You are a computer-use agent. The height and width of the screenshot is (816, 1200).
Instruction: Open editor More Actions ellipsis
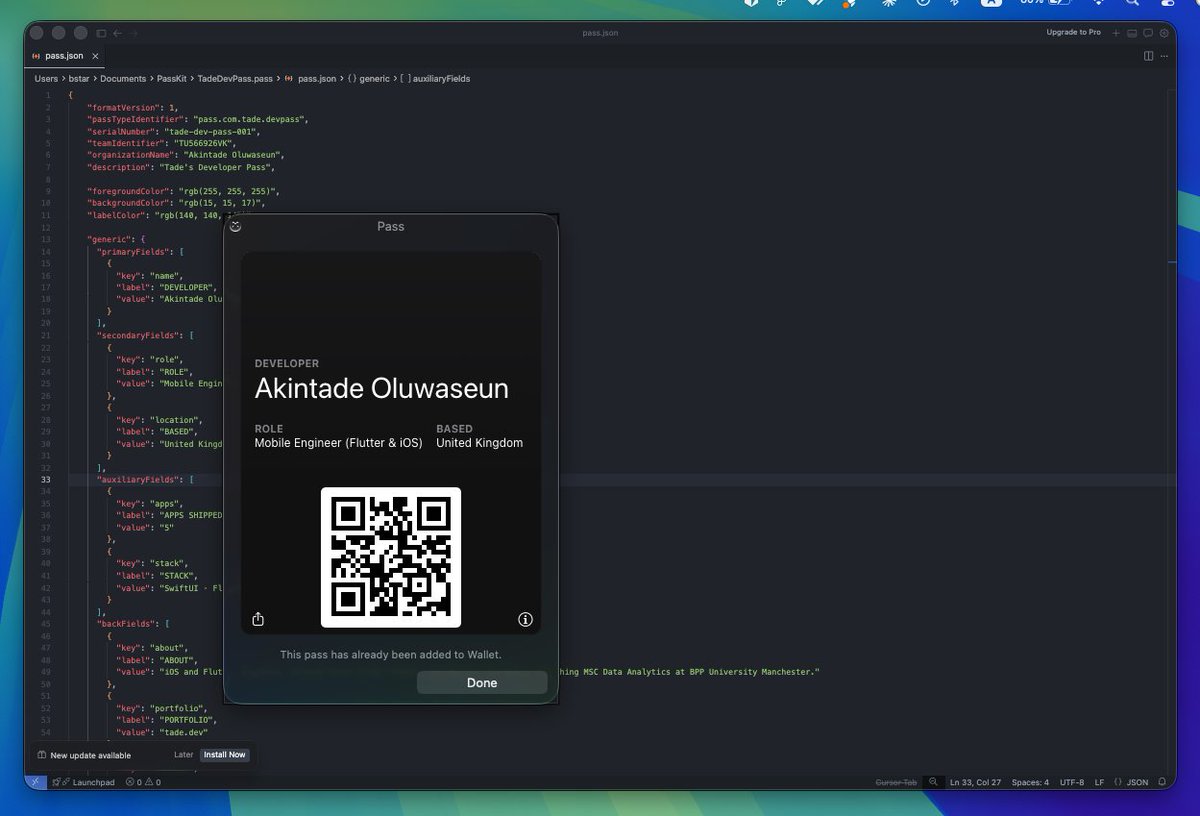pos(1164,56)
